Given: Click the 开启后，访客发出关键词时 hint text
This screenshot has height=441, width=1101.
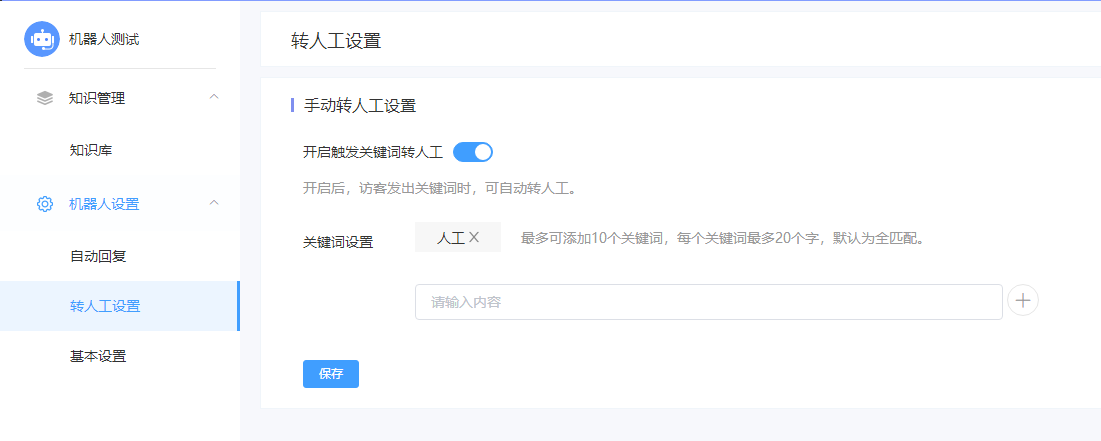Looking at the screenshot, I should click(439, 189).
